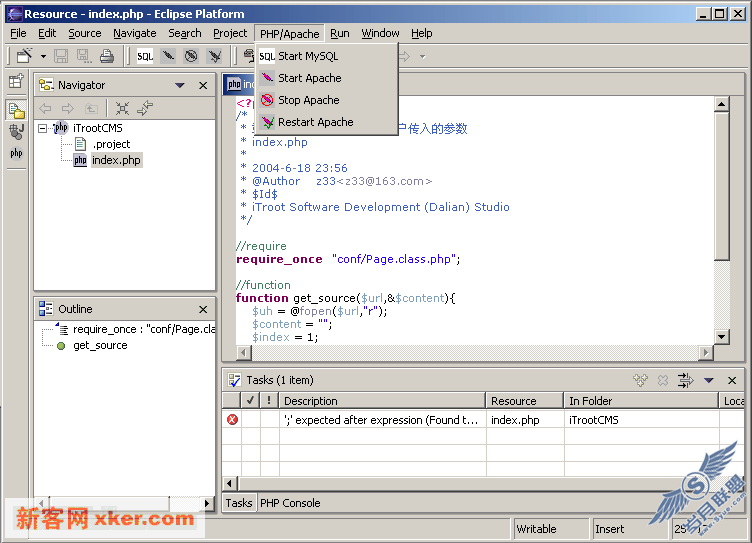Click the Navigator Collapse All icon
This screenshot has width=752, height=543.
click(x=122, y=108)
